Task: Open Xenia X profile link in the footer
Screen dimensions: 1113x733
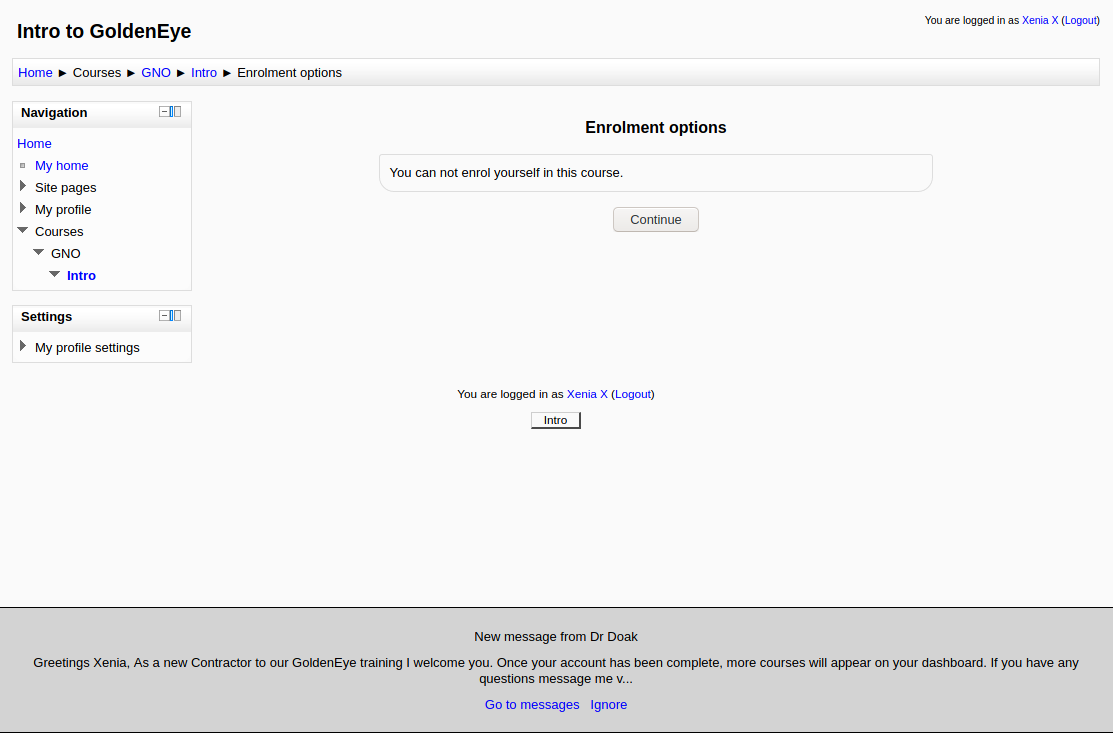Action: (587, 394)
